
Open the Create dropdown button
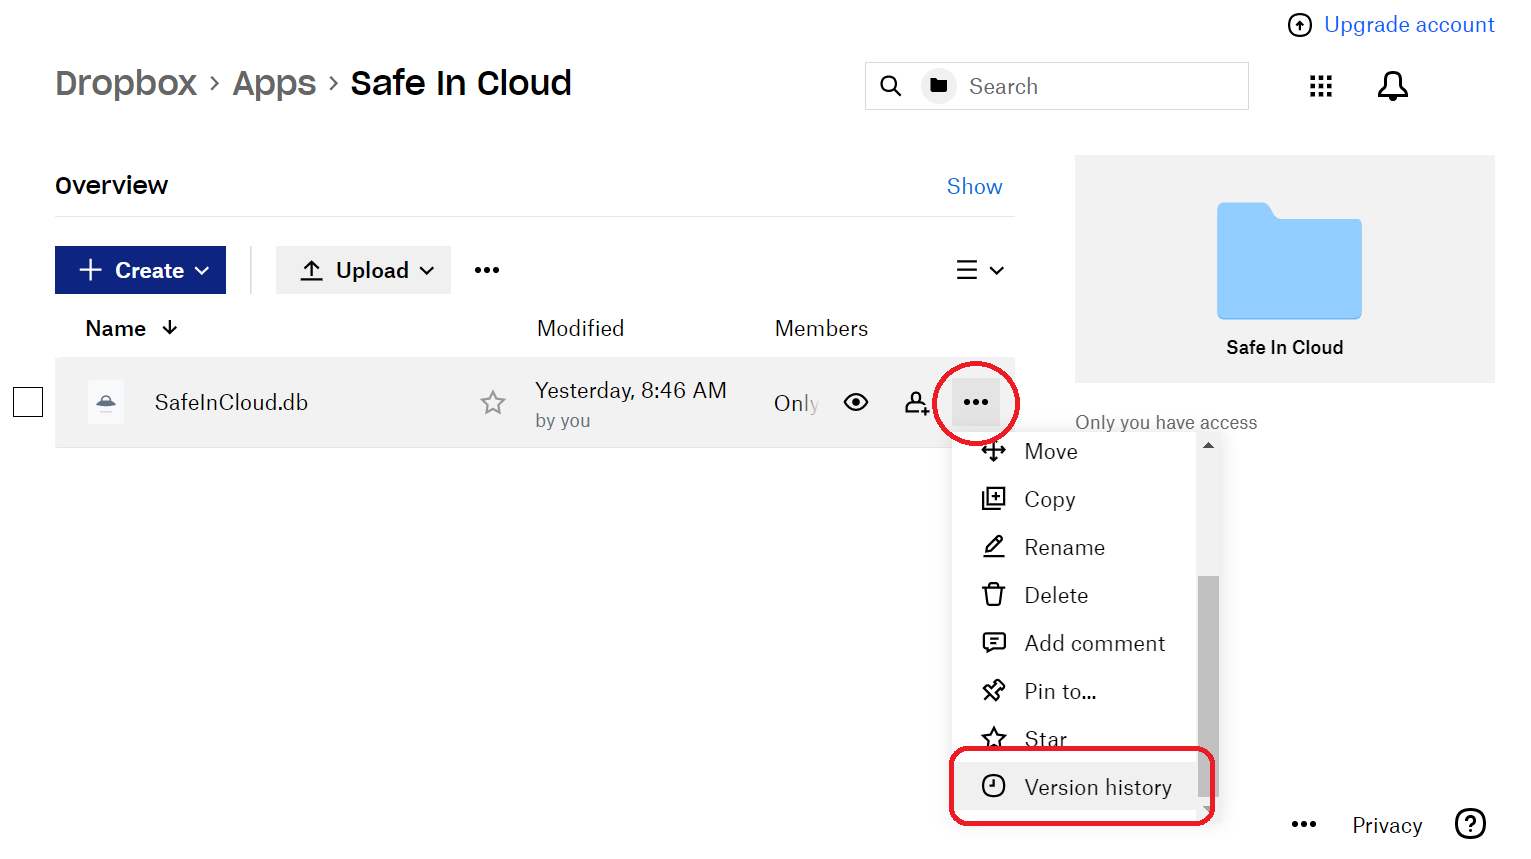click(140, 270)
